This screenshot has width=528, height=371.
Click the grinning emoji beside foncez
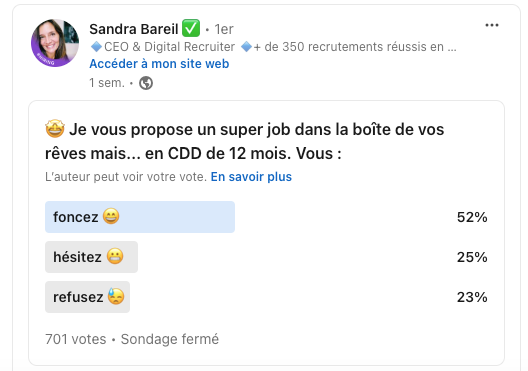[111, 216]
